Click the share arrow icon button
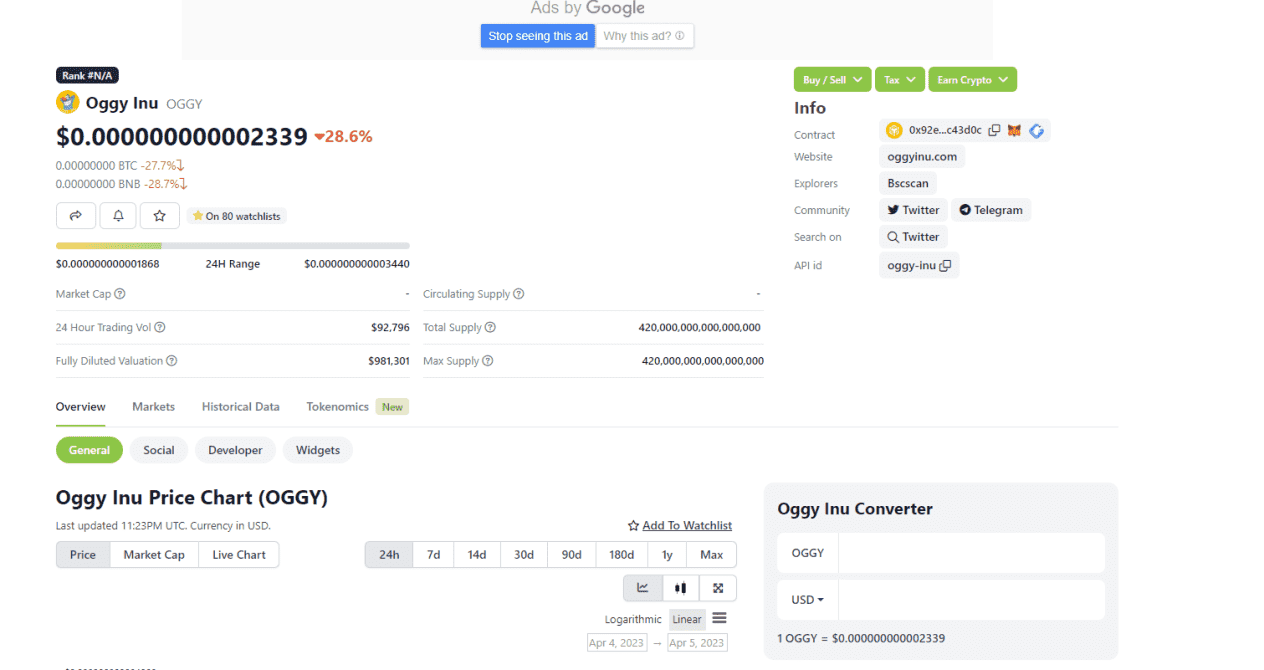Image resolution: width=1264 pixels, height=670 pixels. 76,215
